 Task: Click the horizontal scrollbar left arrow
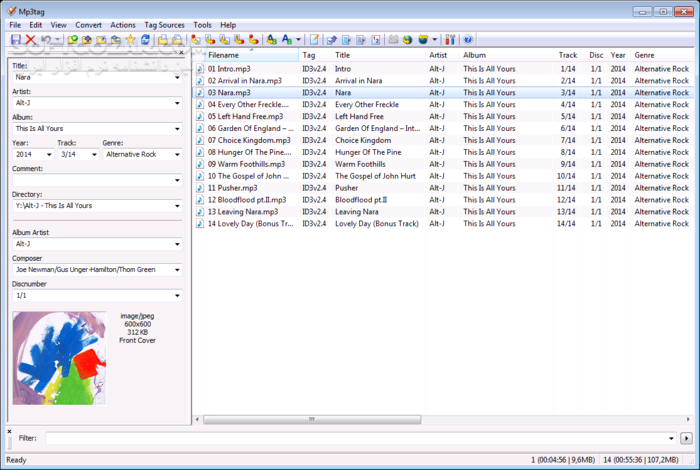coord(198,420)
